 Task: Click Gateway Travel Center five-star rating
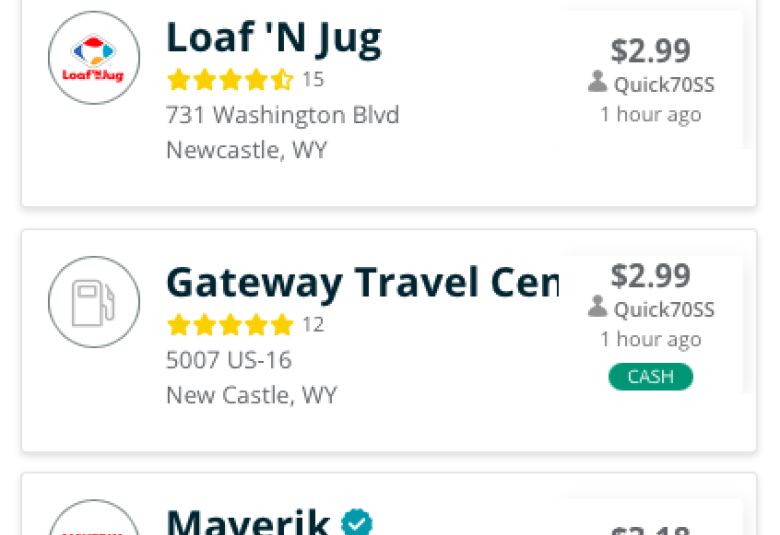230,324
